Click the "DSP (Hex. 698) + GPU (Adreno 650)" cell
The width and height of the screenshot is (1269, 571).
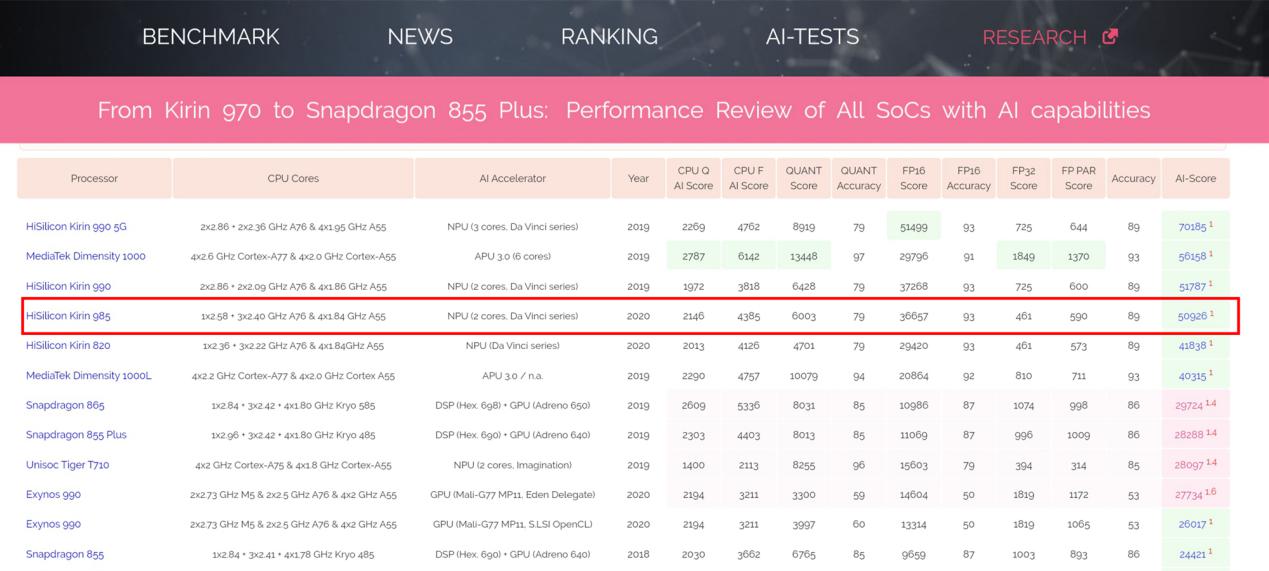tap(512, 405)
